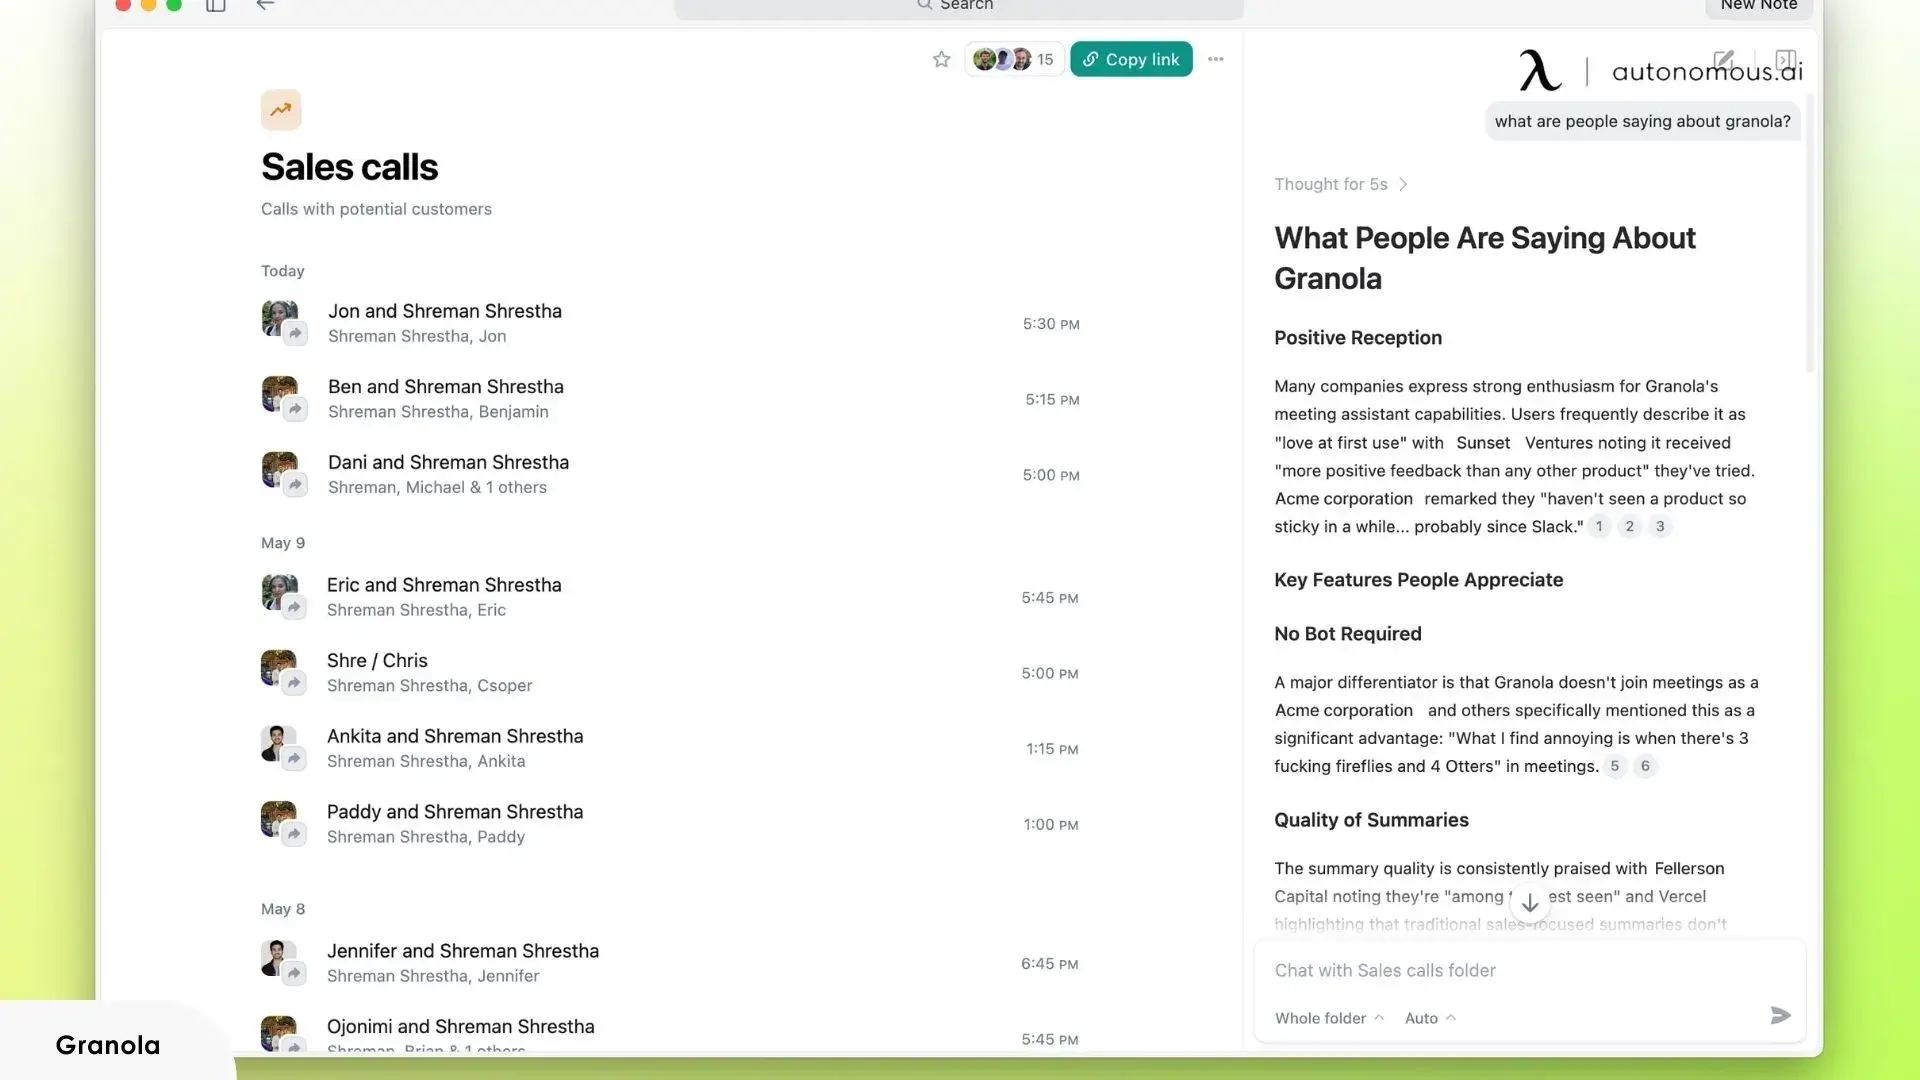Image resolution: width=1920 pixels, height=1080 pixels.
Task: Click the sidebar toggle icon in title bar
Action: click(x=215, y=6)
